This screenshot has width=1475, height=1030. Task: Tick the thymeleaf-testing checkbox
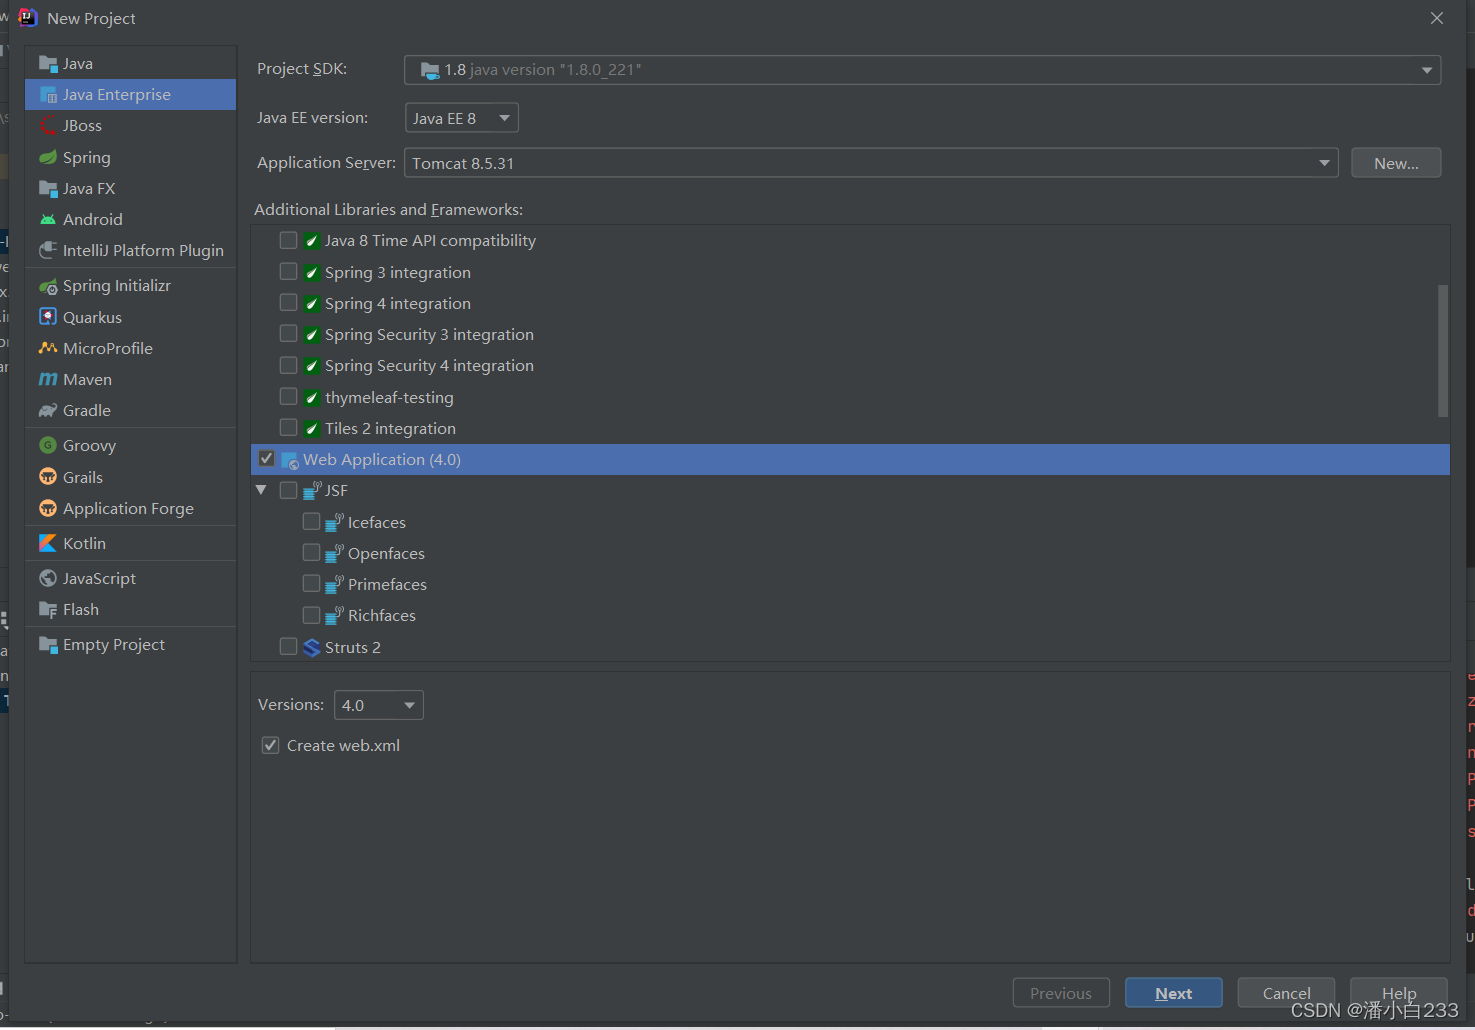[x=288, y=396]
